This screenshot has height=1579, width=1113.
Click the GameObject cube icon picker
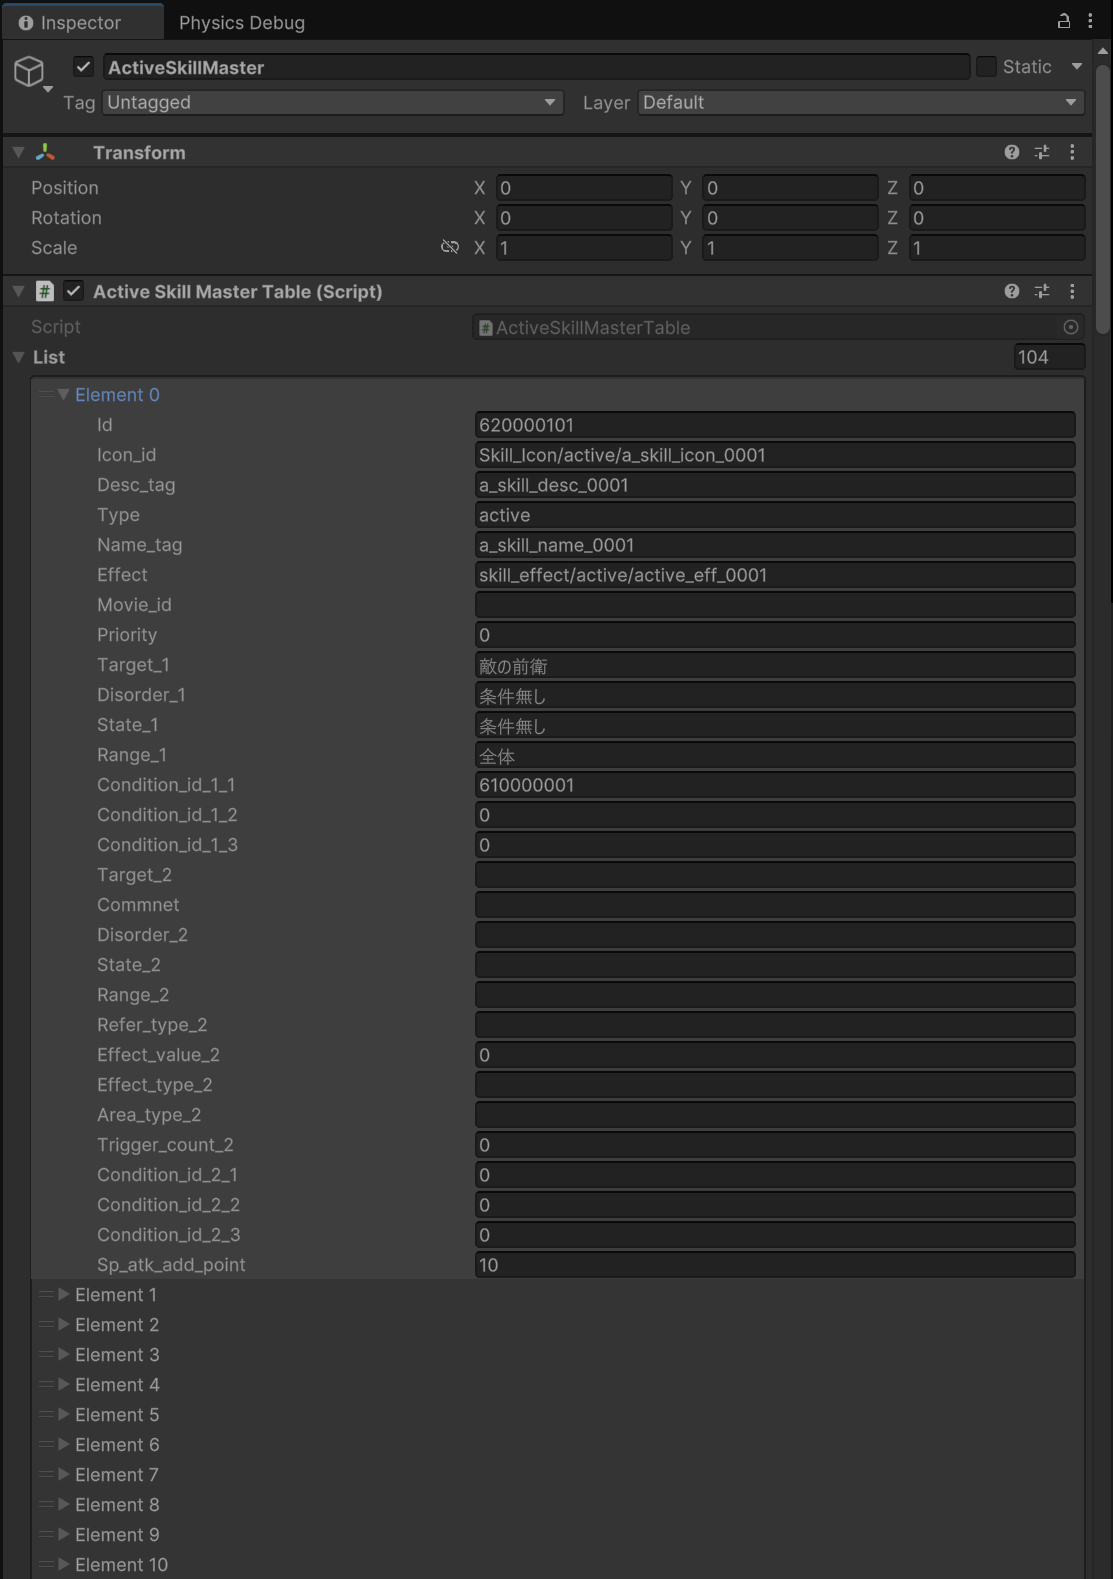point(30,71)
